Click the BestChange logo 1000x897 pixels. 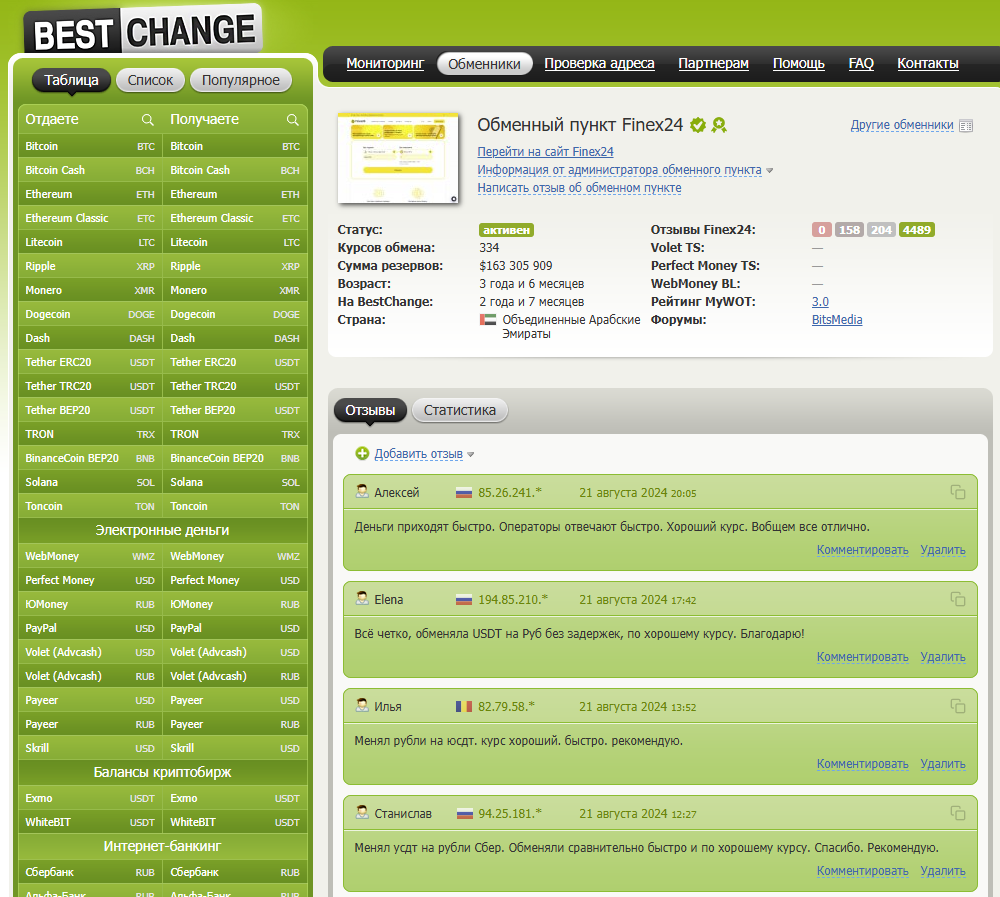point(143,31)
